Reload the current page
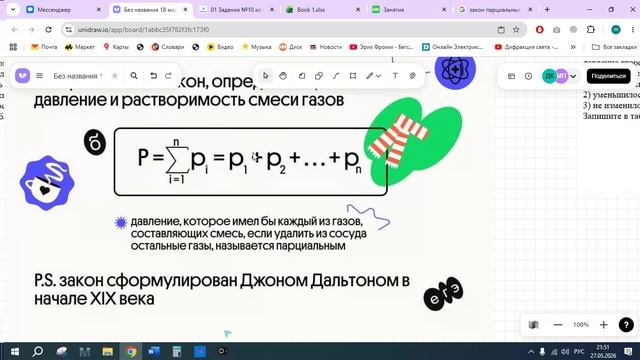 pyautogui.click(x=48, y=29)
